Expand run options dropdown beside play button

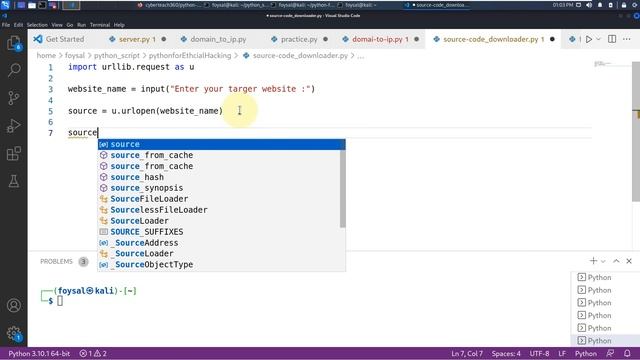(x=598, y=39)
